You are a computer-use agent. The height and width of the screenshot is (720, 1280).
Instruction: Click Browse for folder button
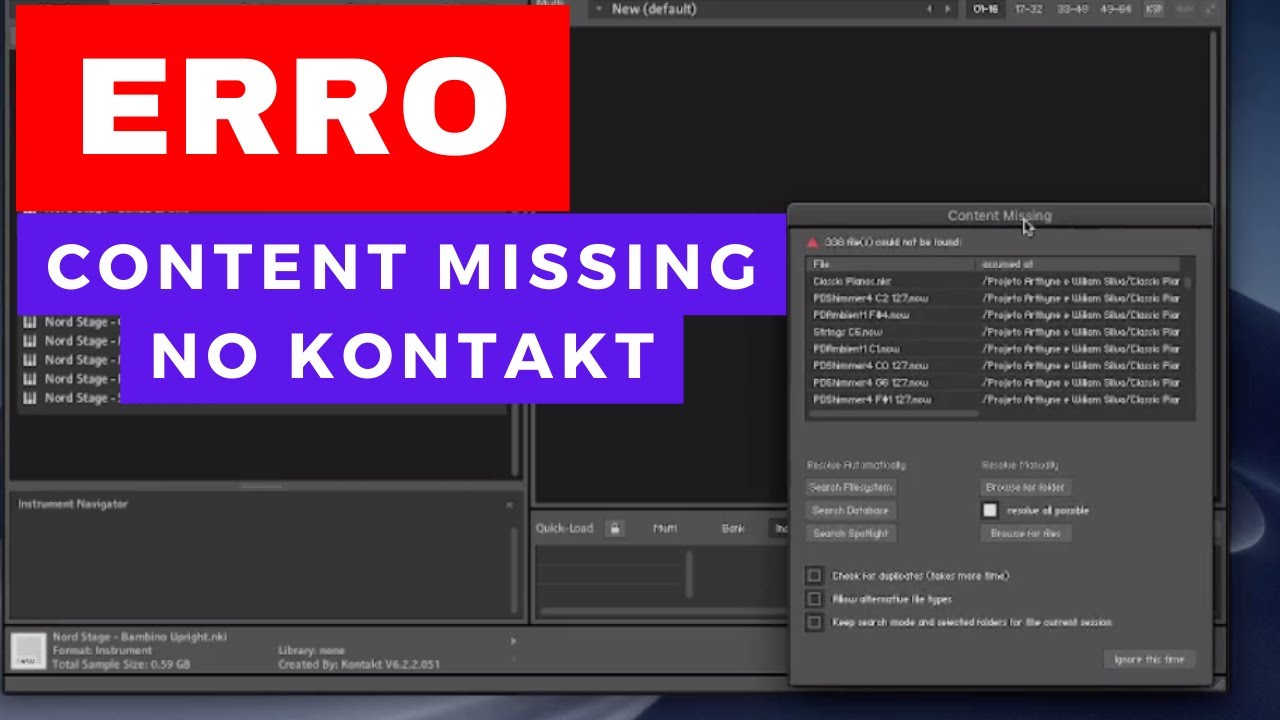(1025, 487)
